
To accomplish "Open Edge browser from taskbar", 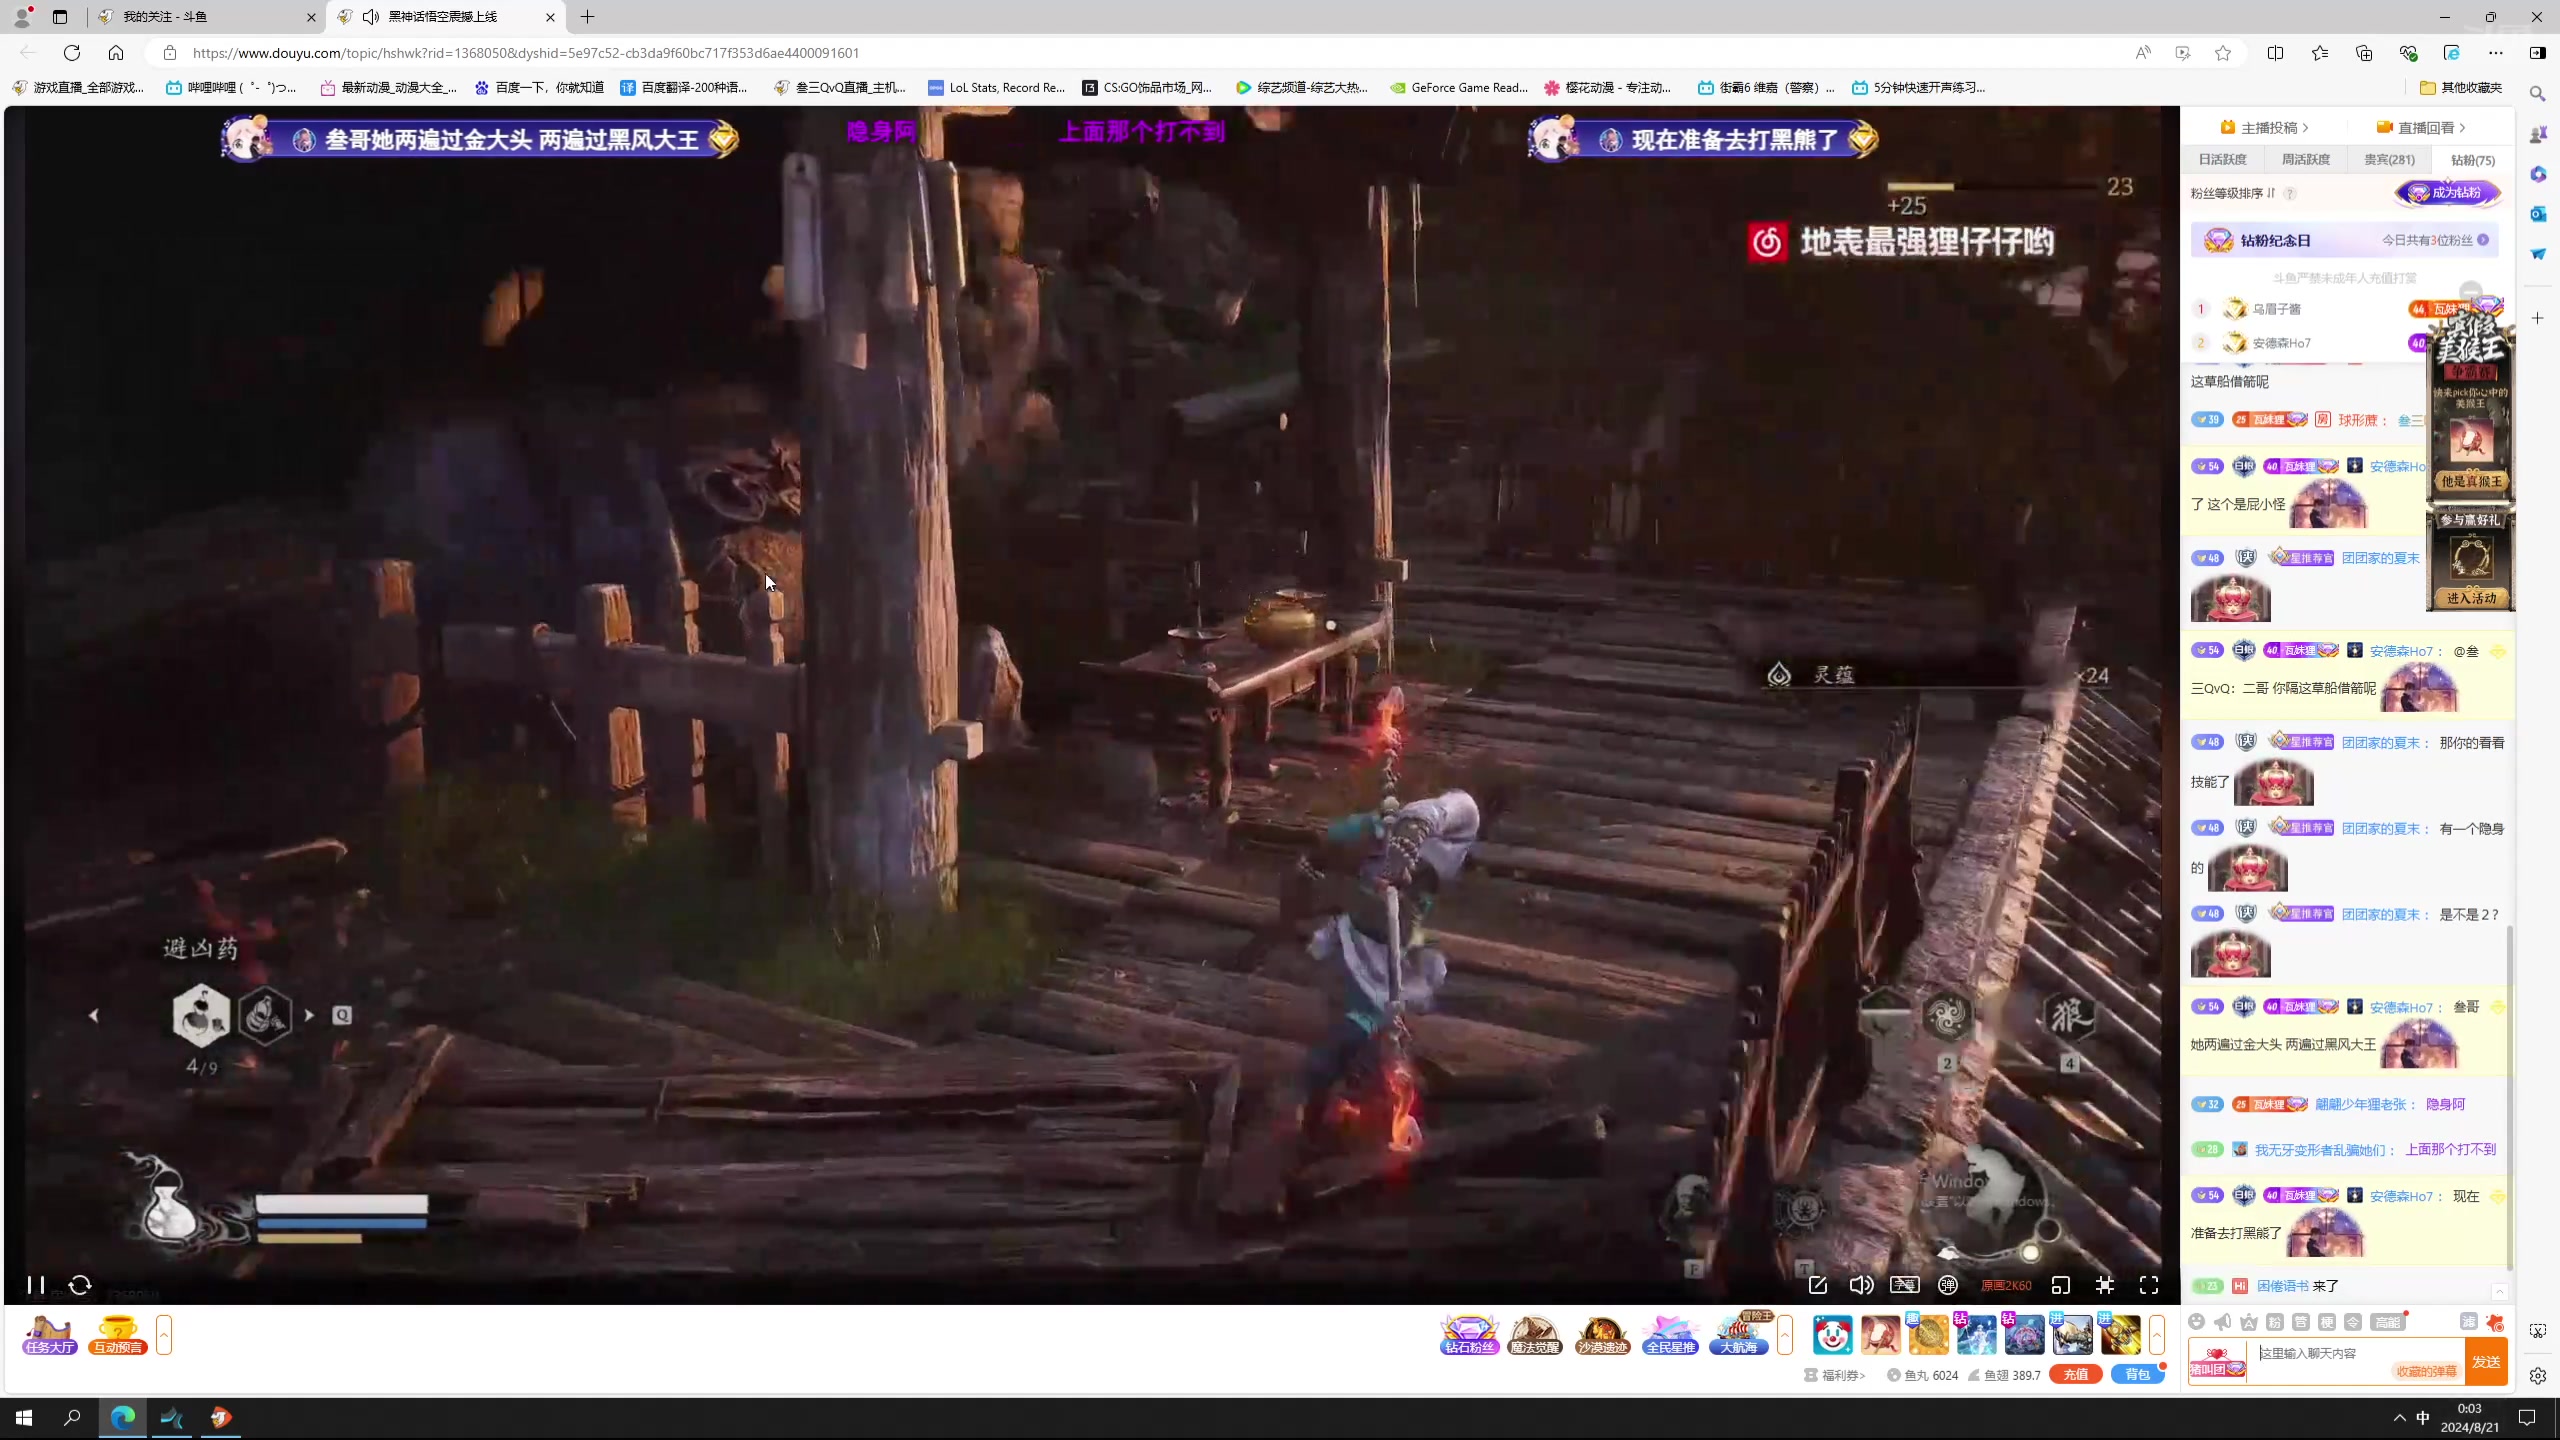I will [122, 1417].
